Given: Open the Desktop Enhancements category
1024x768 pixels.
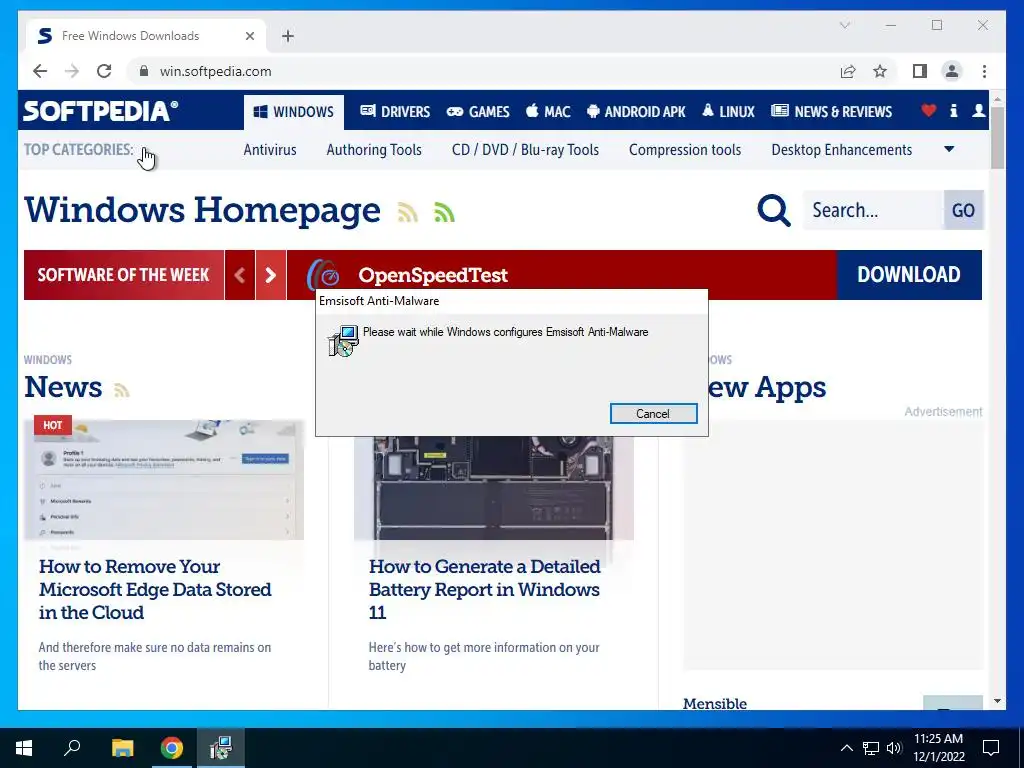Looking at the screenshot, I should point(842,150).
